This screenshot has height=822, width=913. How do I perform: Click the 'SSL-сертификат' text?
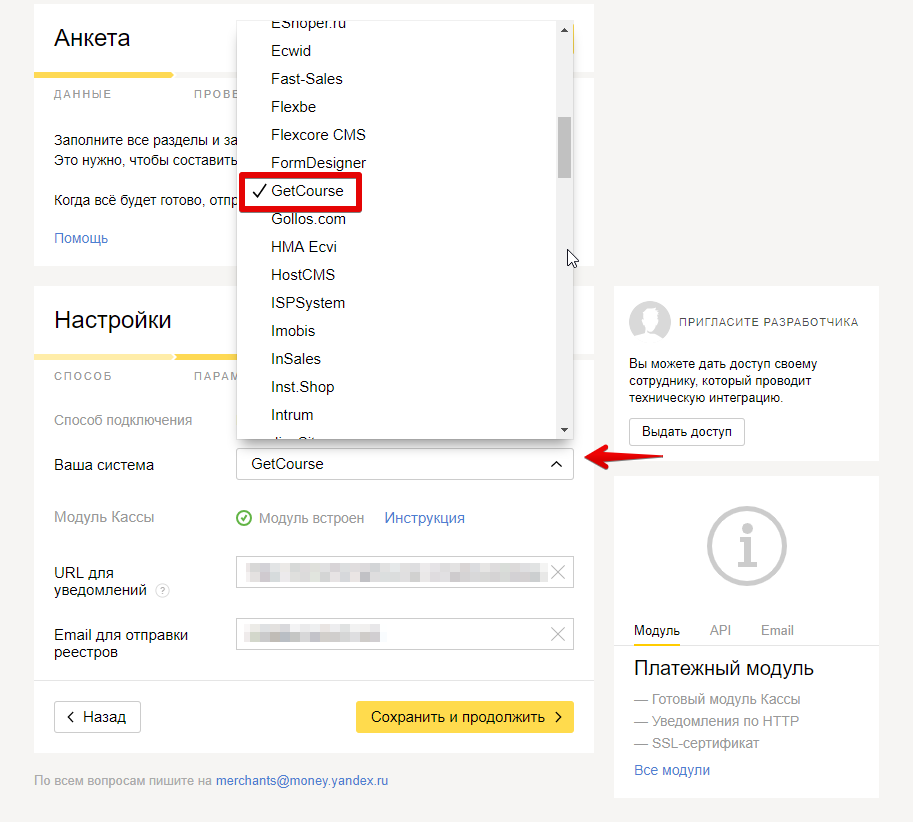pos(706,743)
